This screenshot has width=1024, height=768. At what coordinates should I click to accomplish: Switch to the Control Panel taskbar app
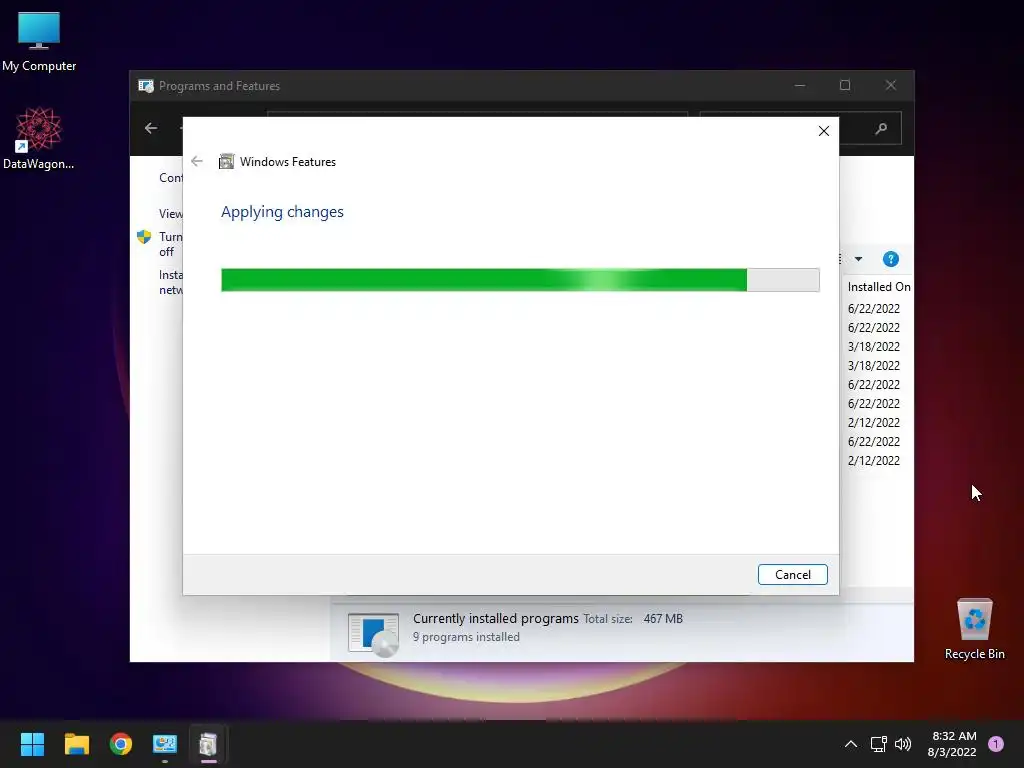pyautogui.click(x=165, y=744)
